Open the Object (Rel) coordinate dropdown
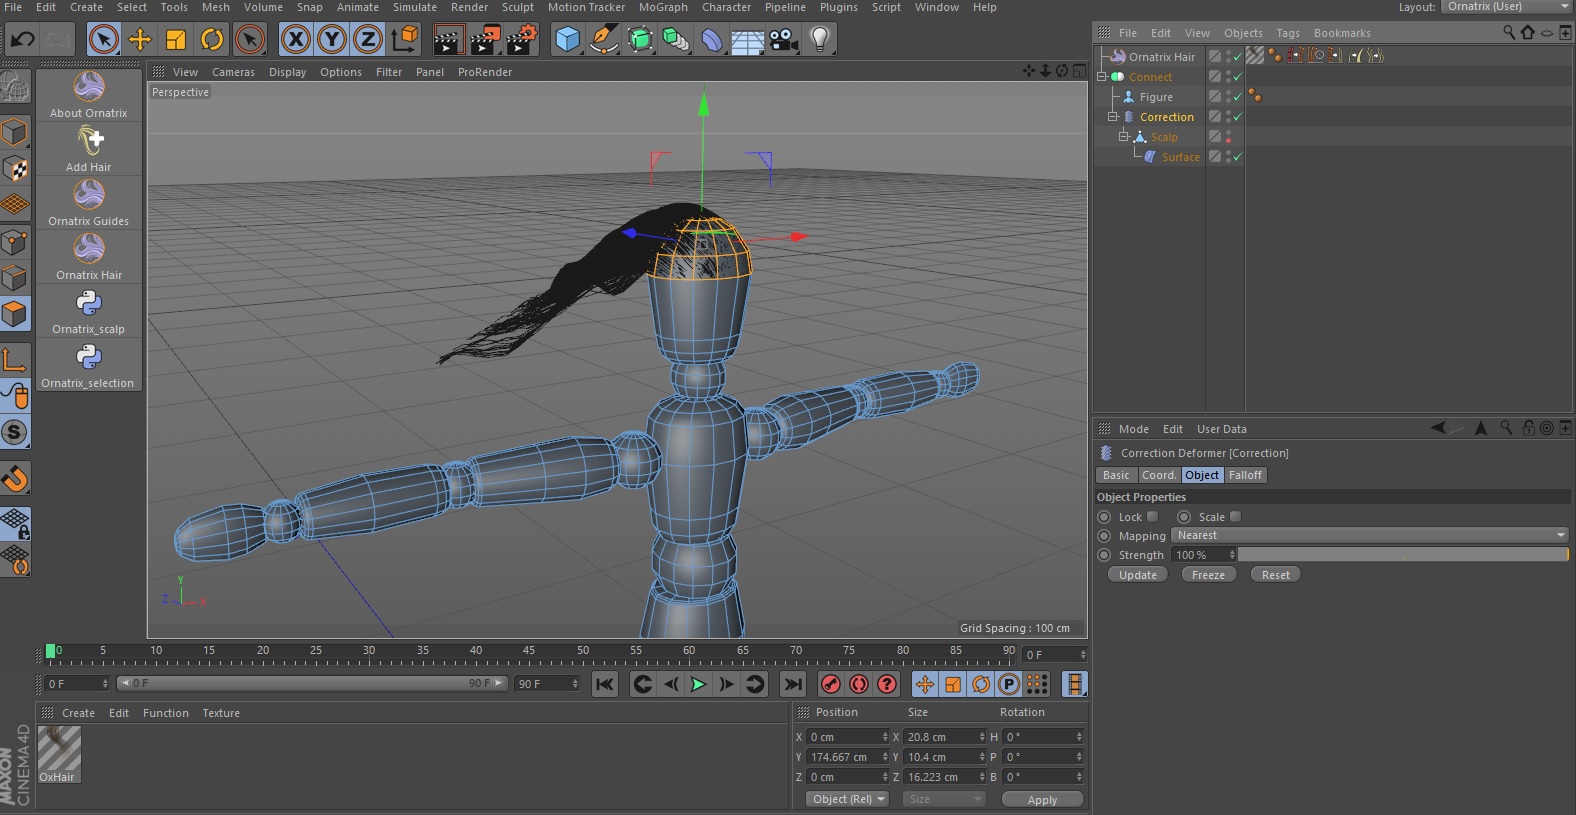This screenshot has width=1576, height=815. pyautogui.click(x=847, y=799)
